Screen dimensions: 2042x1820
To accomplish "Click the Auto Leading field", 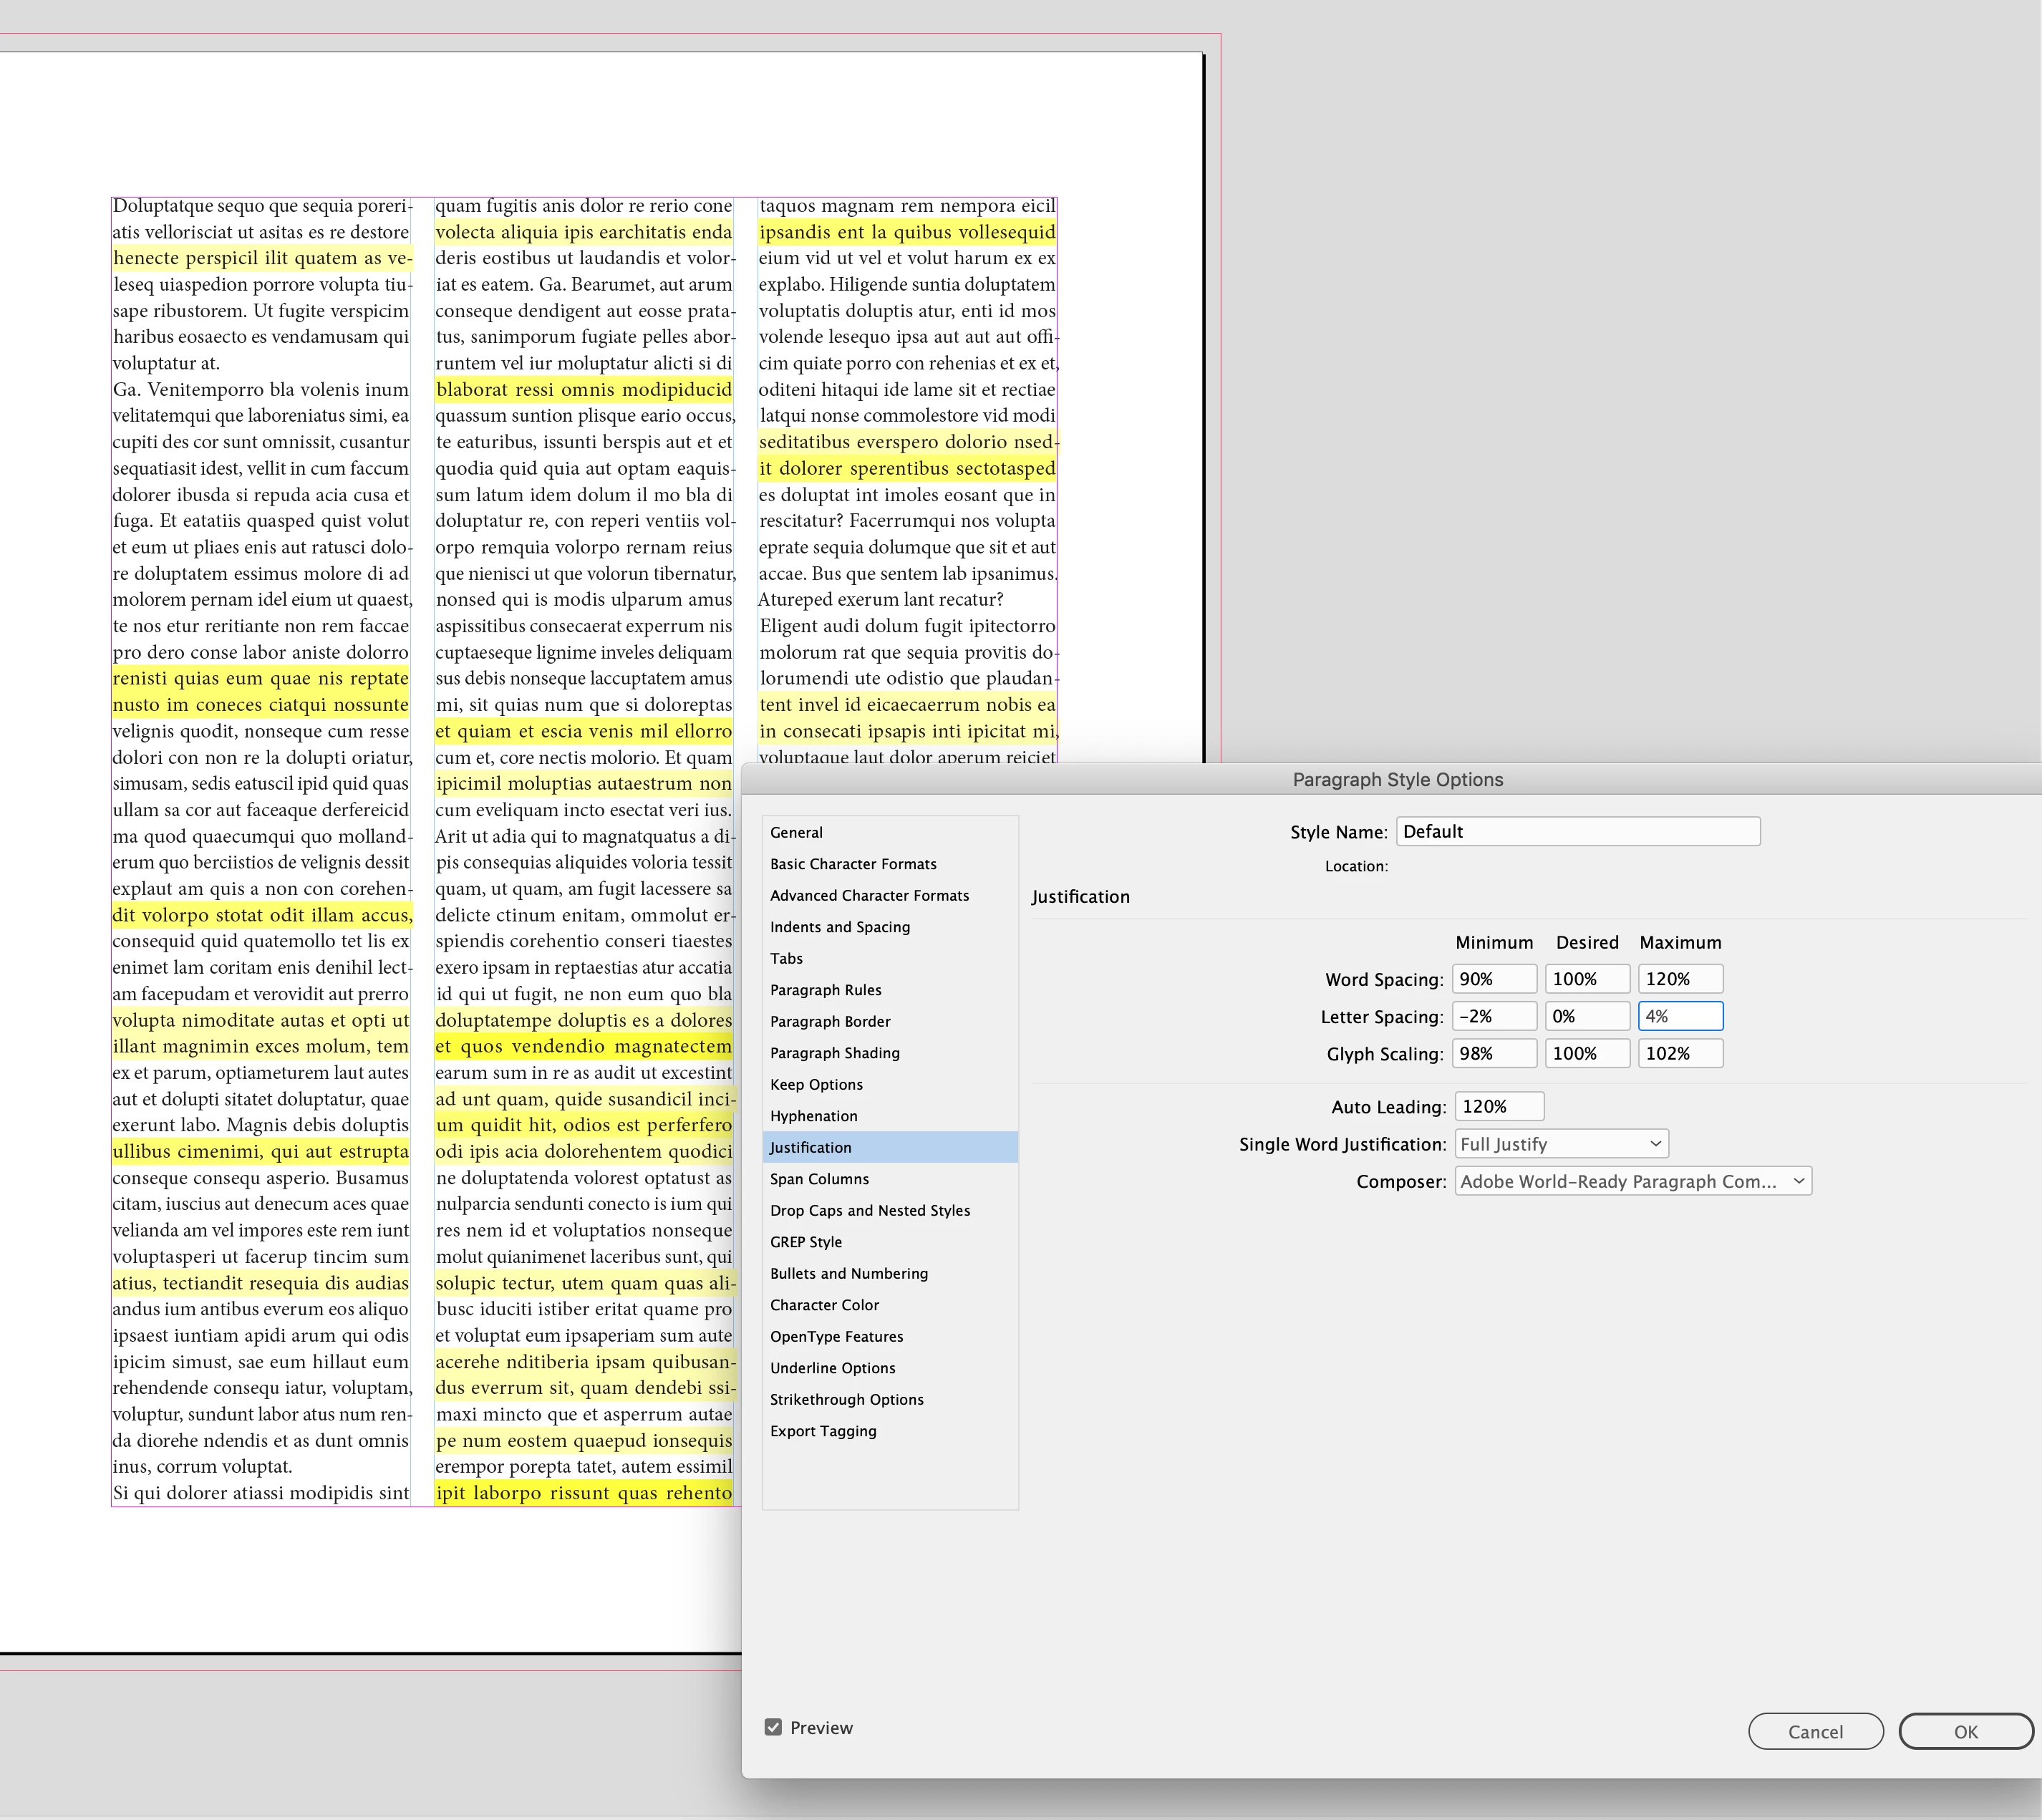I will point(1498,1107).
